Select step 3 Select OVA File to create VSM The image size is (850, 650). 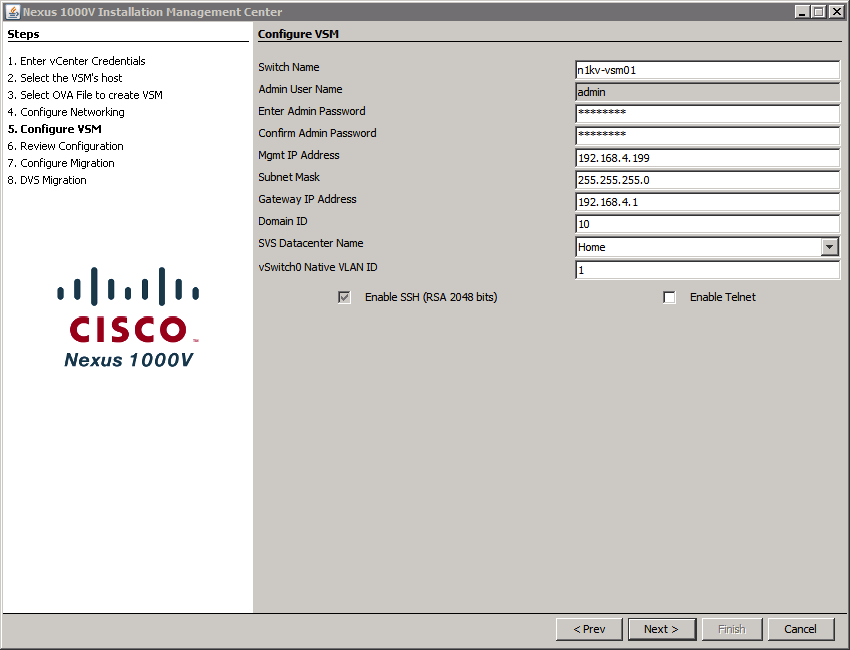point(85,95)
